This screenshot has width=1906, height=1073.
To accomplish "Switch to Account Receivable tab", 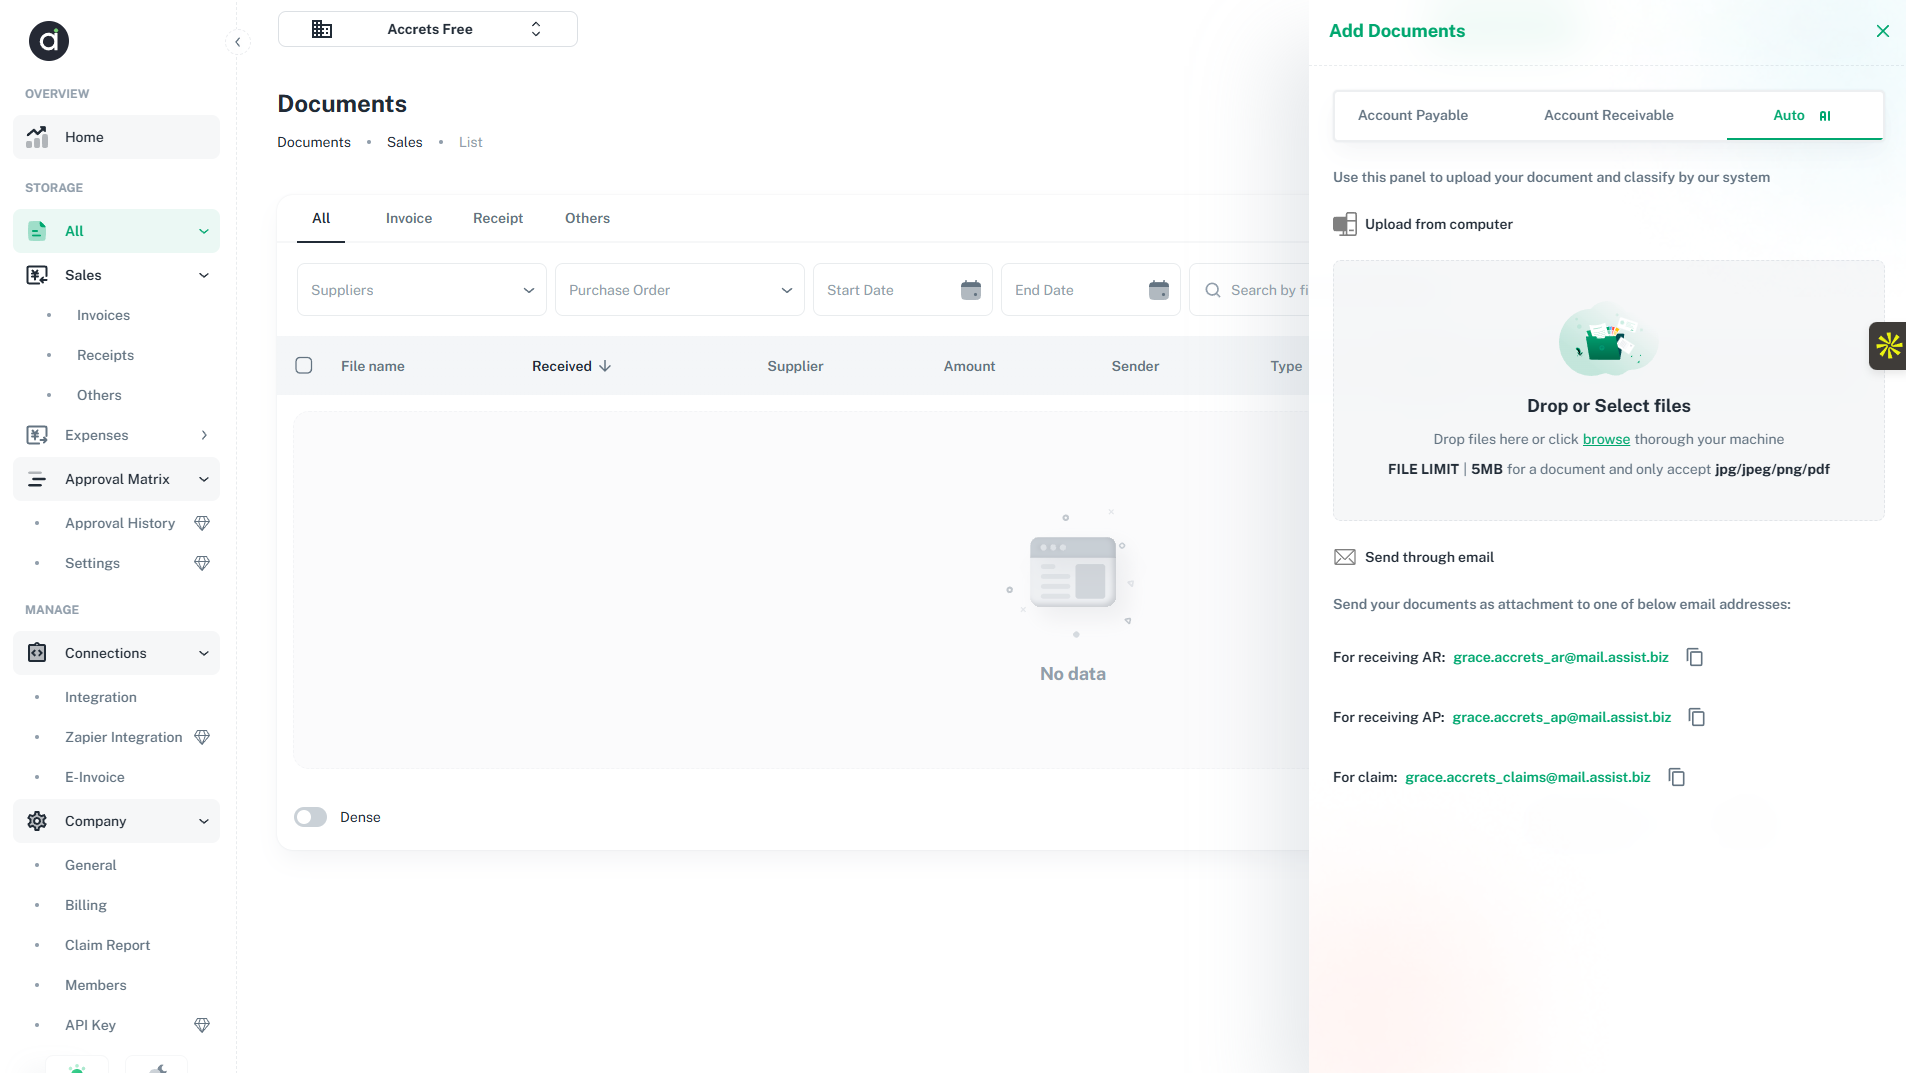I will tap(1609, 115).
